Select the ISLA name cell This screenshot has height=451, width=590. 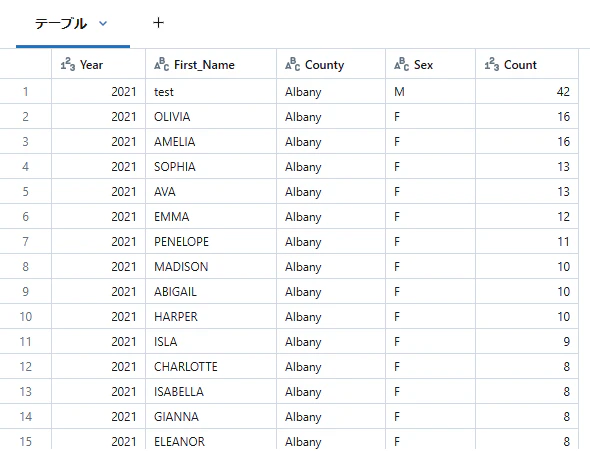(x=211, y=342)
